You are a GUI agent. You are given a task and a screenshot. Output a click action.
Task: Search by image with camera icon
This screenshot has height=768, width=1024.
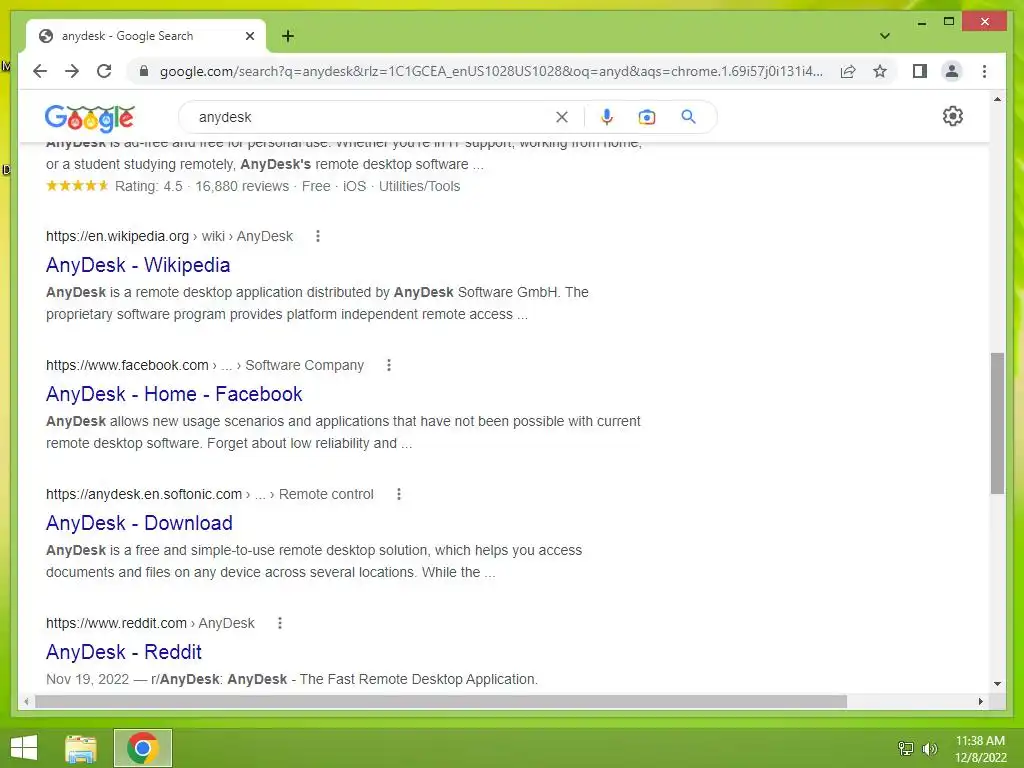pos(647,117)
